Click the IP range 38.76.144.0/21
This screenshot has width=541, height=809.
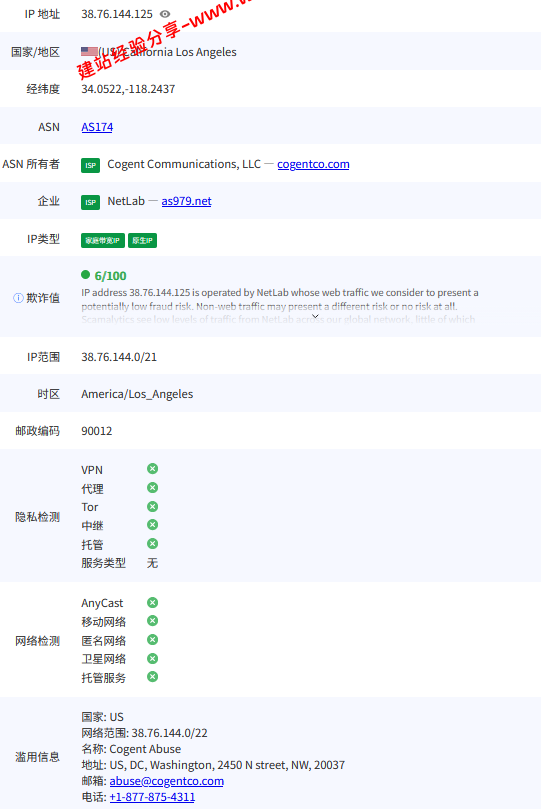[x=119, y=357]
